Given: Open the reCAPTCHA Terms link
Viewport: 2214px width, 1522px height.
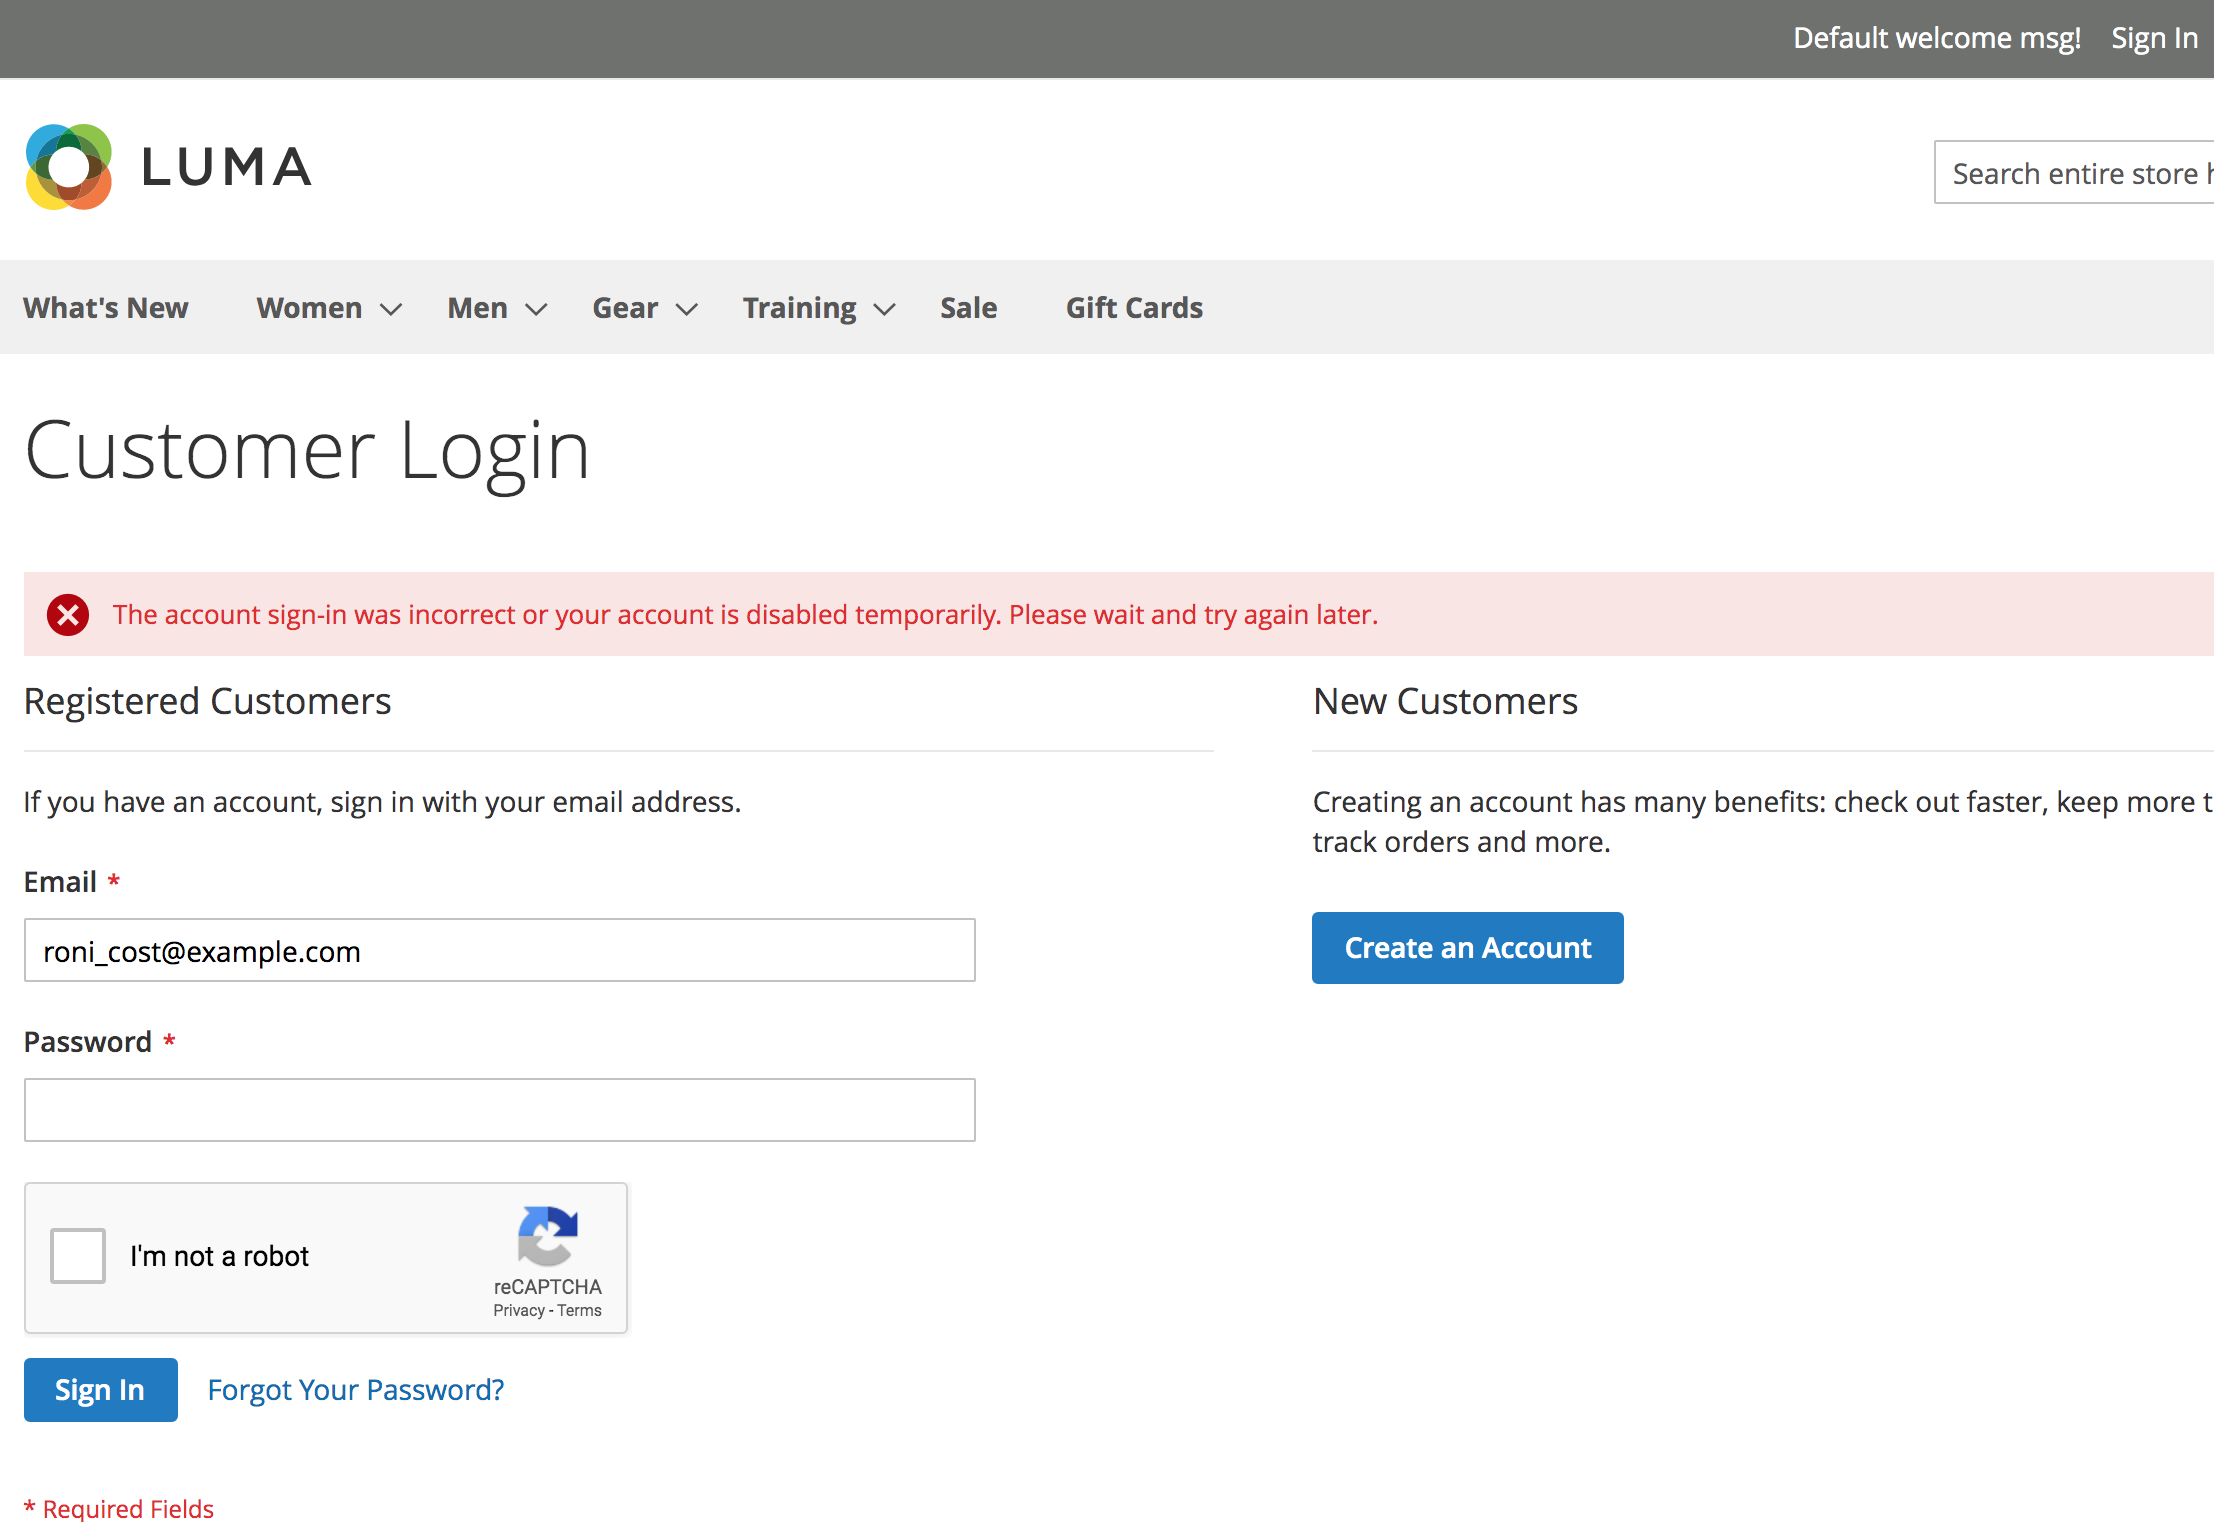Looking at the screenshot, I should [580, 1310].
